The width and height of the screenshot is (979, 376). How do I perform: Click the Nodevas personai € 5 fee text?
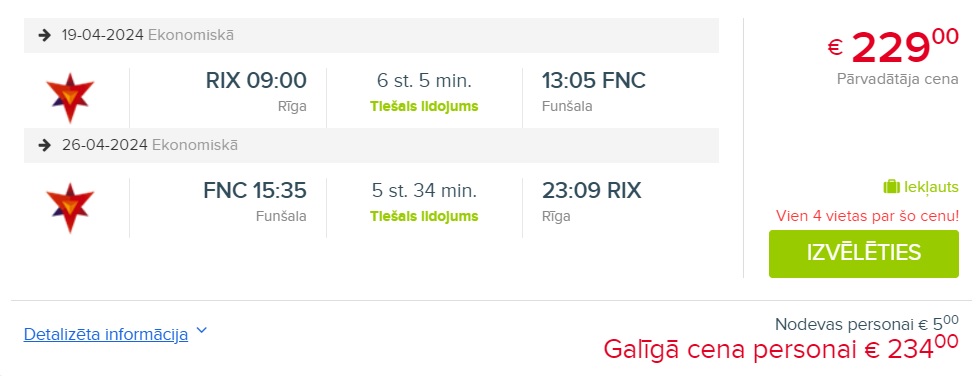pyautogui.click(x=867, y=324)
